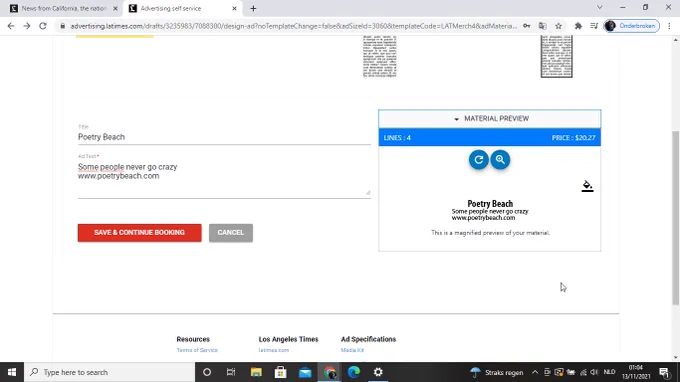Screen dimensions: 680x382
Task: Open Task View on taskbar
Action: pyautogui.click(x=231, y=372)
